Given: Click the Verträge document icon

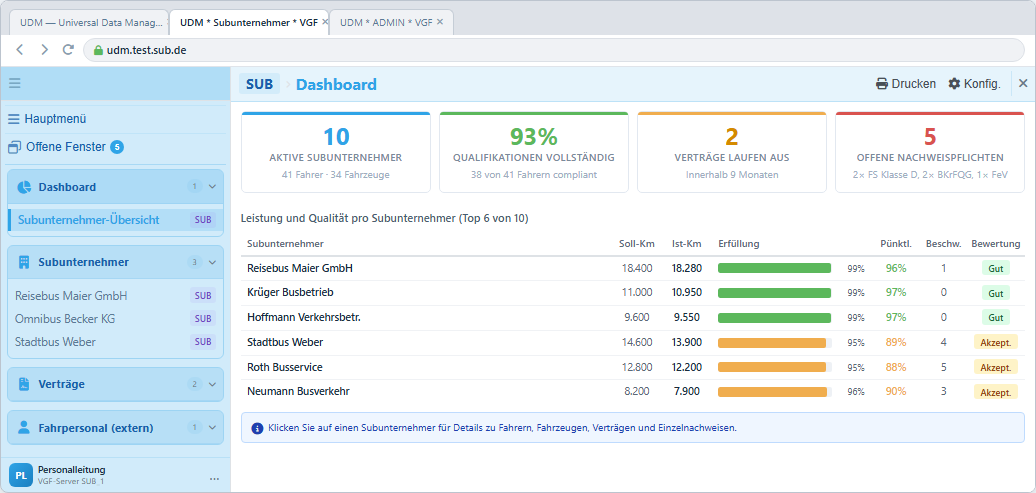Looking at the screenshot, I should 24,384.
